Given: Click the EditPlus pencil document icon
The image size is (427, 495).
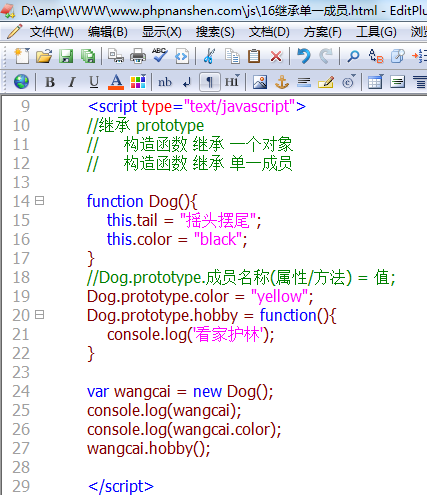Looking at the screenshot, I should point(14,32).
